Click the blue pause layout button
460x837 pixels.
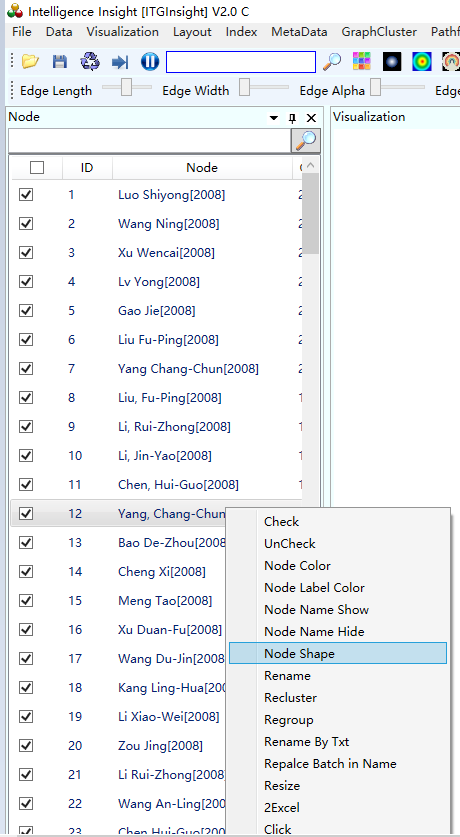pos(150,62)
